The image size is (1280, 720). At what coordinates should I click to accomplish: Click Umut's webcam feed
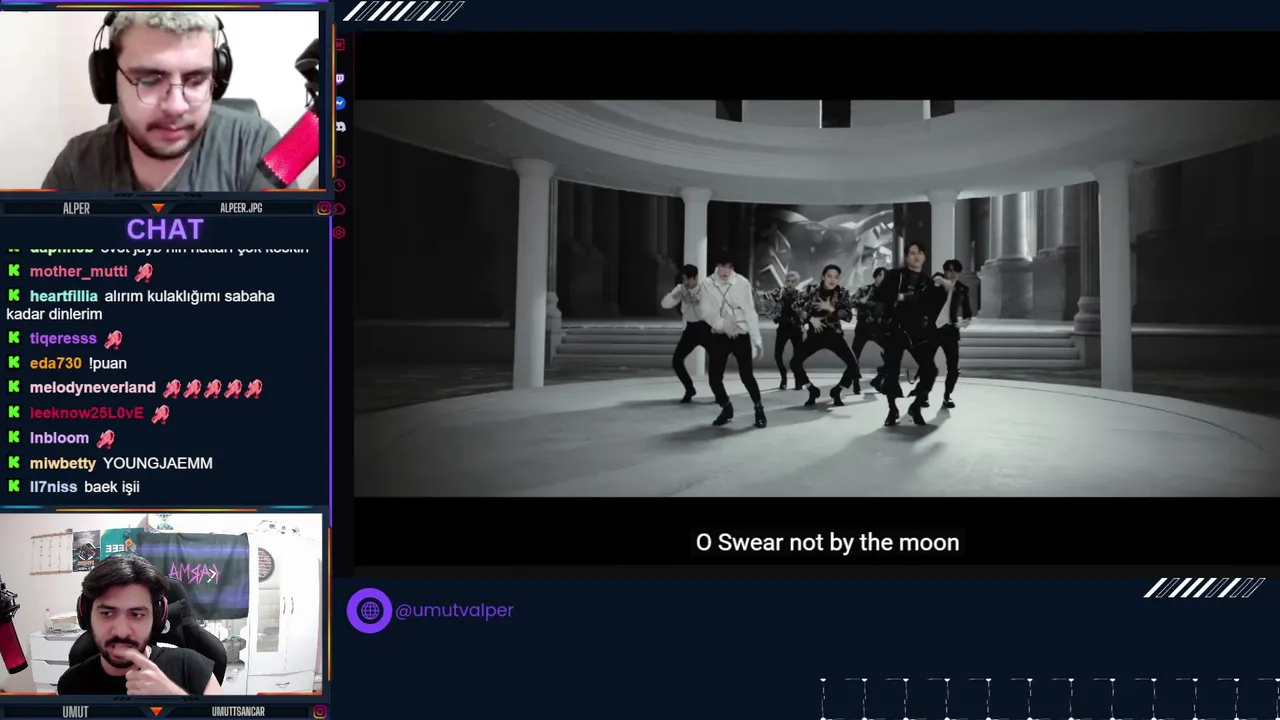161,605
